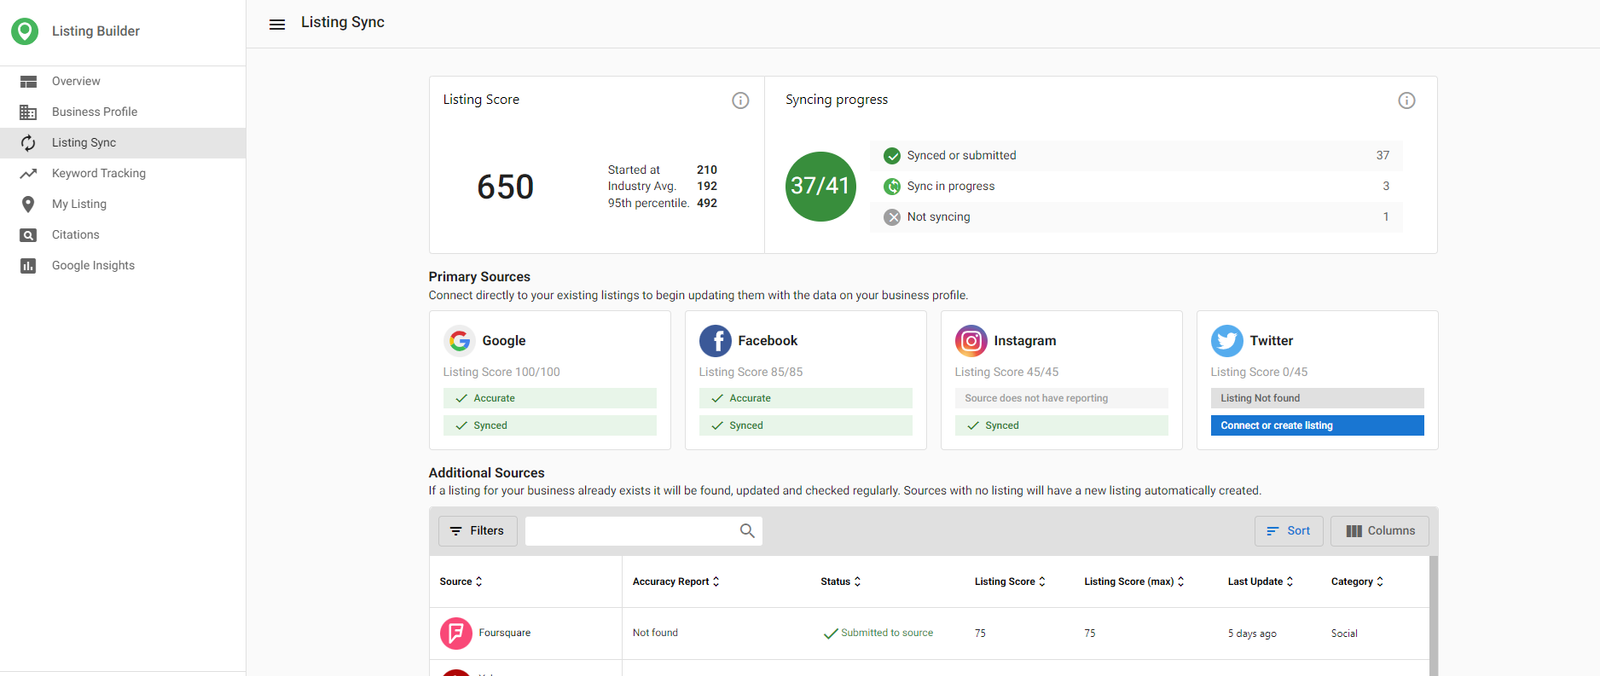Viewport: 1600px width, 676px height.
Task: Go to Google Insights page
Action: (x=93, y=266)
